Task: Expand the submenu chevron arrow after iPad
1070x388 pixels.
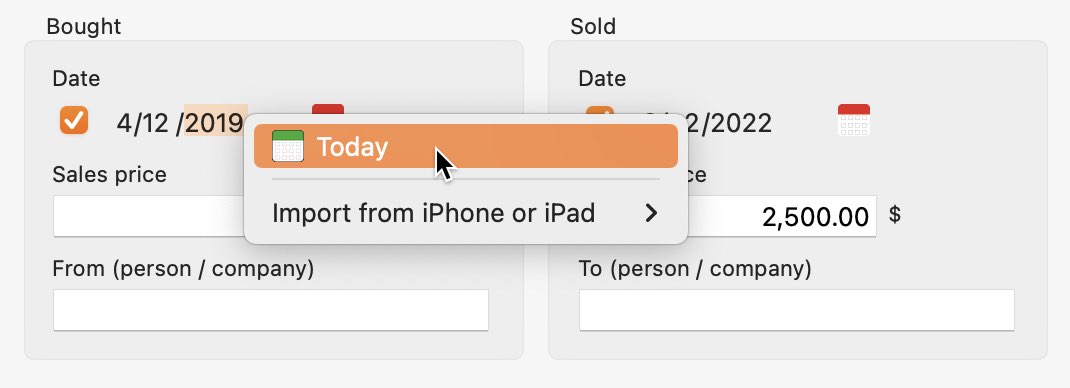Action: point(652,213)
